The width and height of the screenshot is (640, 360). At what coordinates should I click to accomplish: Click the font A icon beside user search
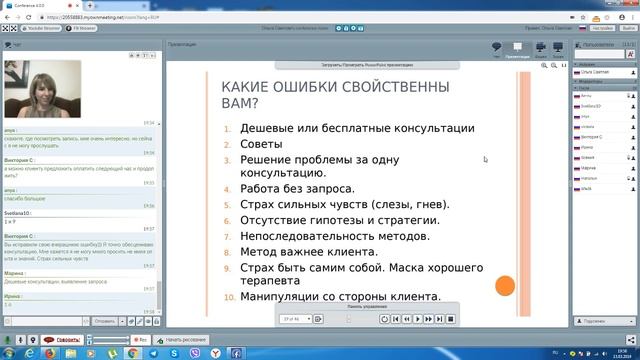tap(631, 54)
